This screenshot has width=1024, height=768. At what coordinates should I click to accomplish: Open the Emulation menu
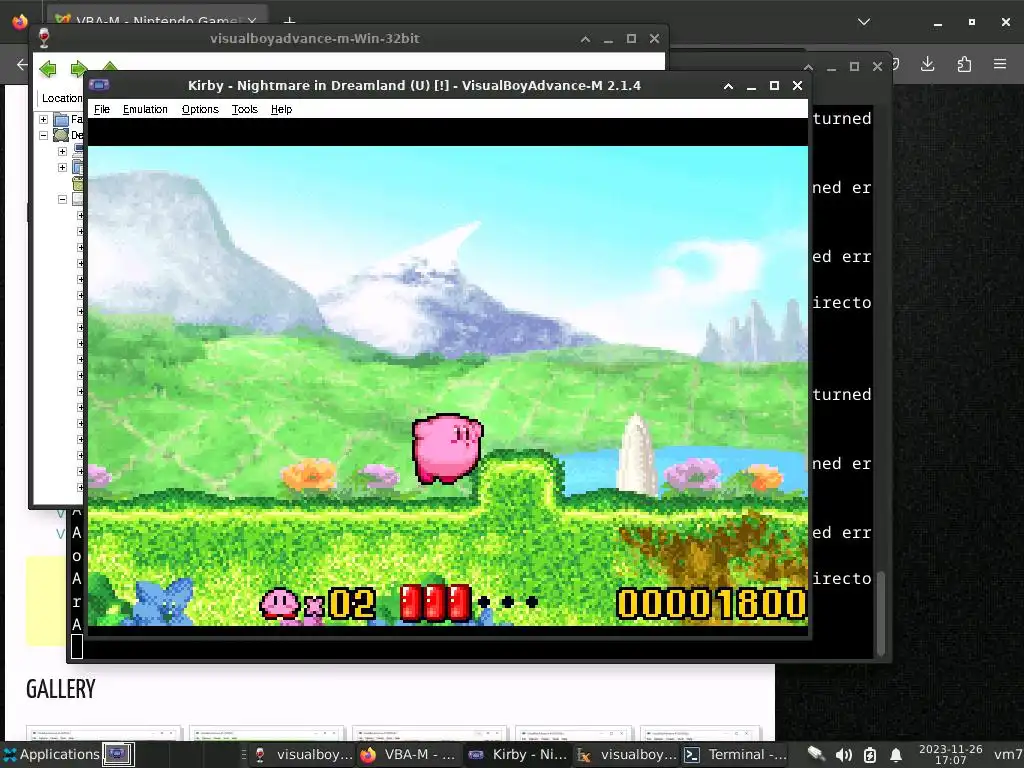pyautogui.click(x=145, y=109)
